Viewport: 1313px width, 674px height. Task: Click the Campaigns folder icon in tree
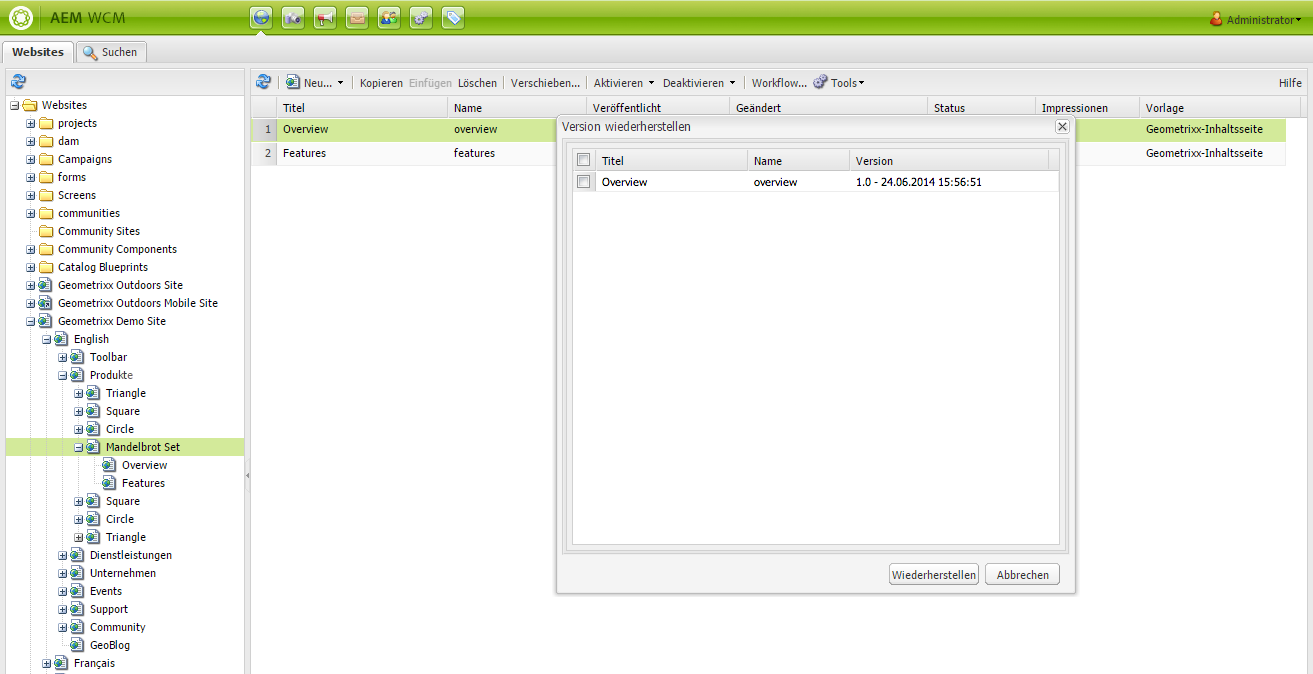pos(46,159)
